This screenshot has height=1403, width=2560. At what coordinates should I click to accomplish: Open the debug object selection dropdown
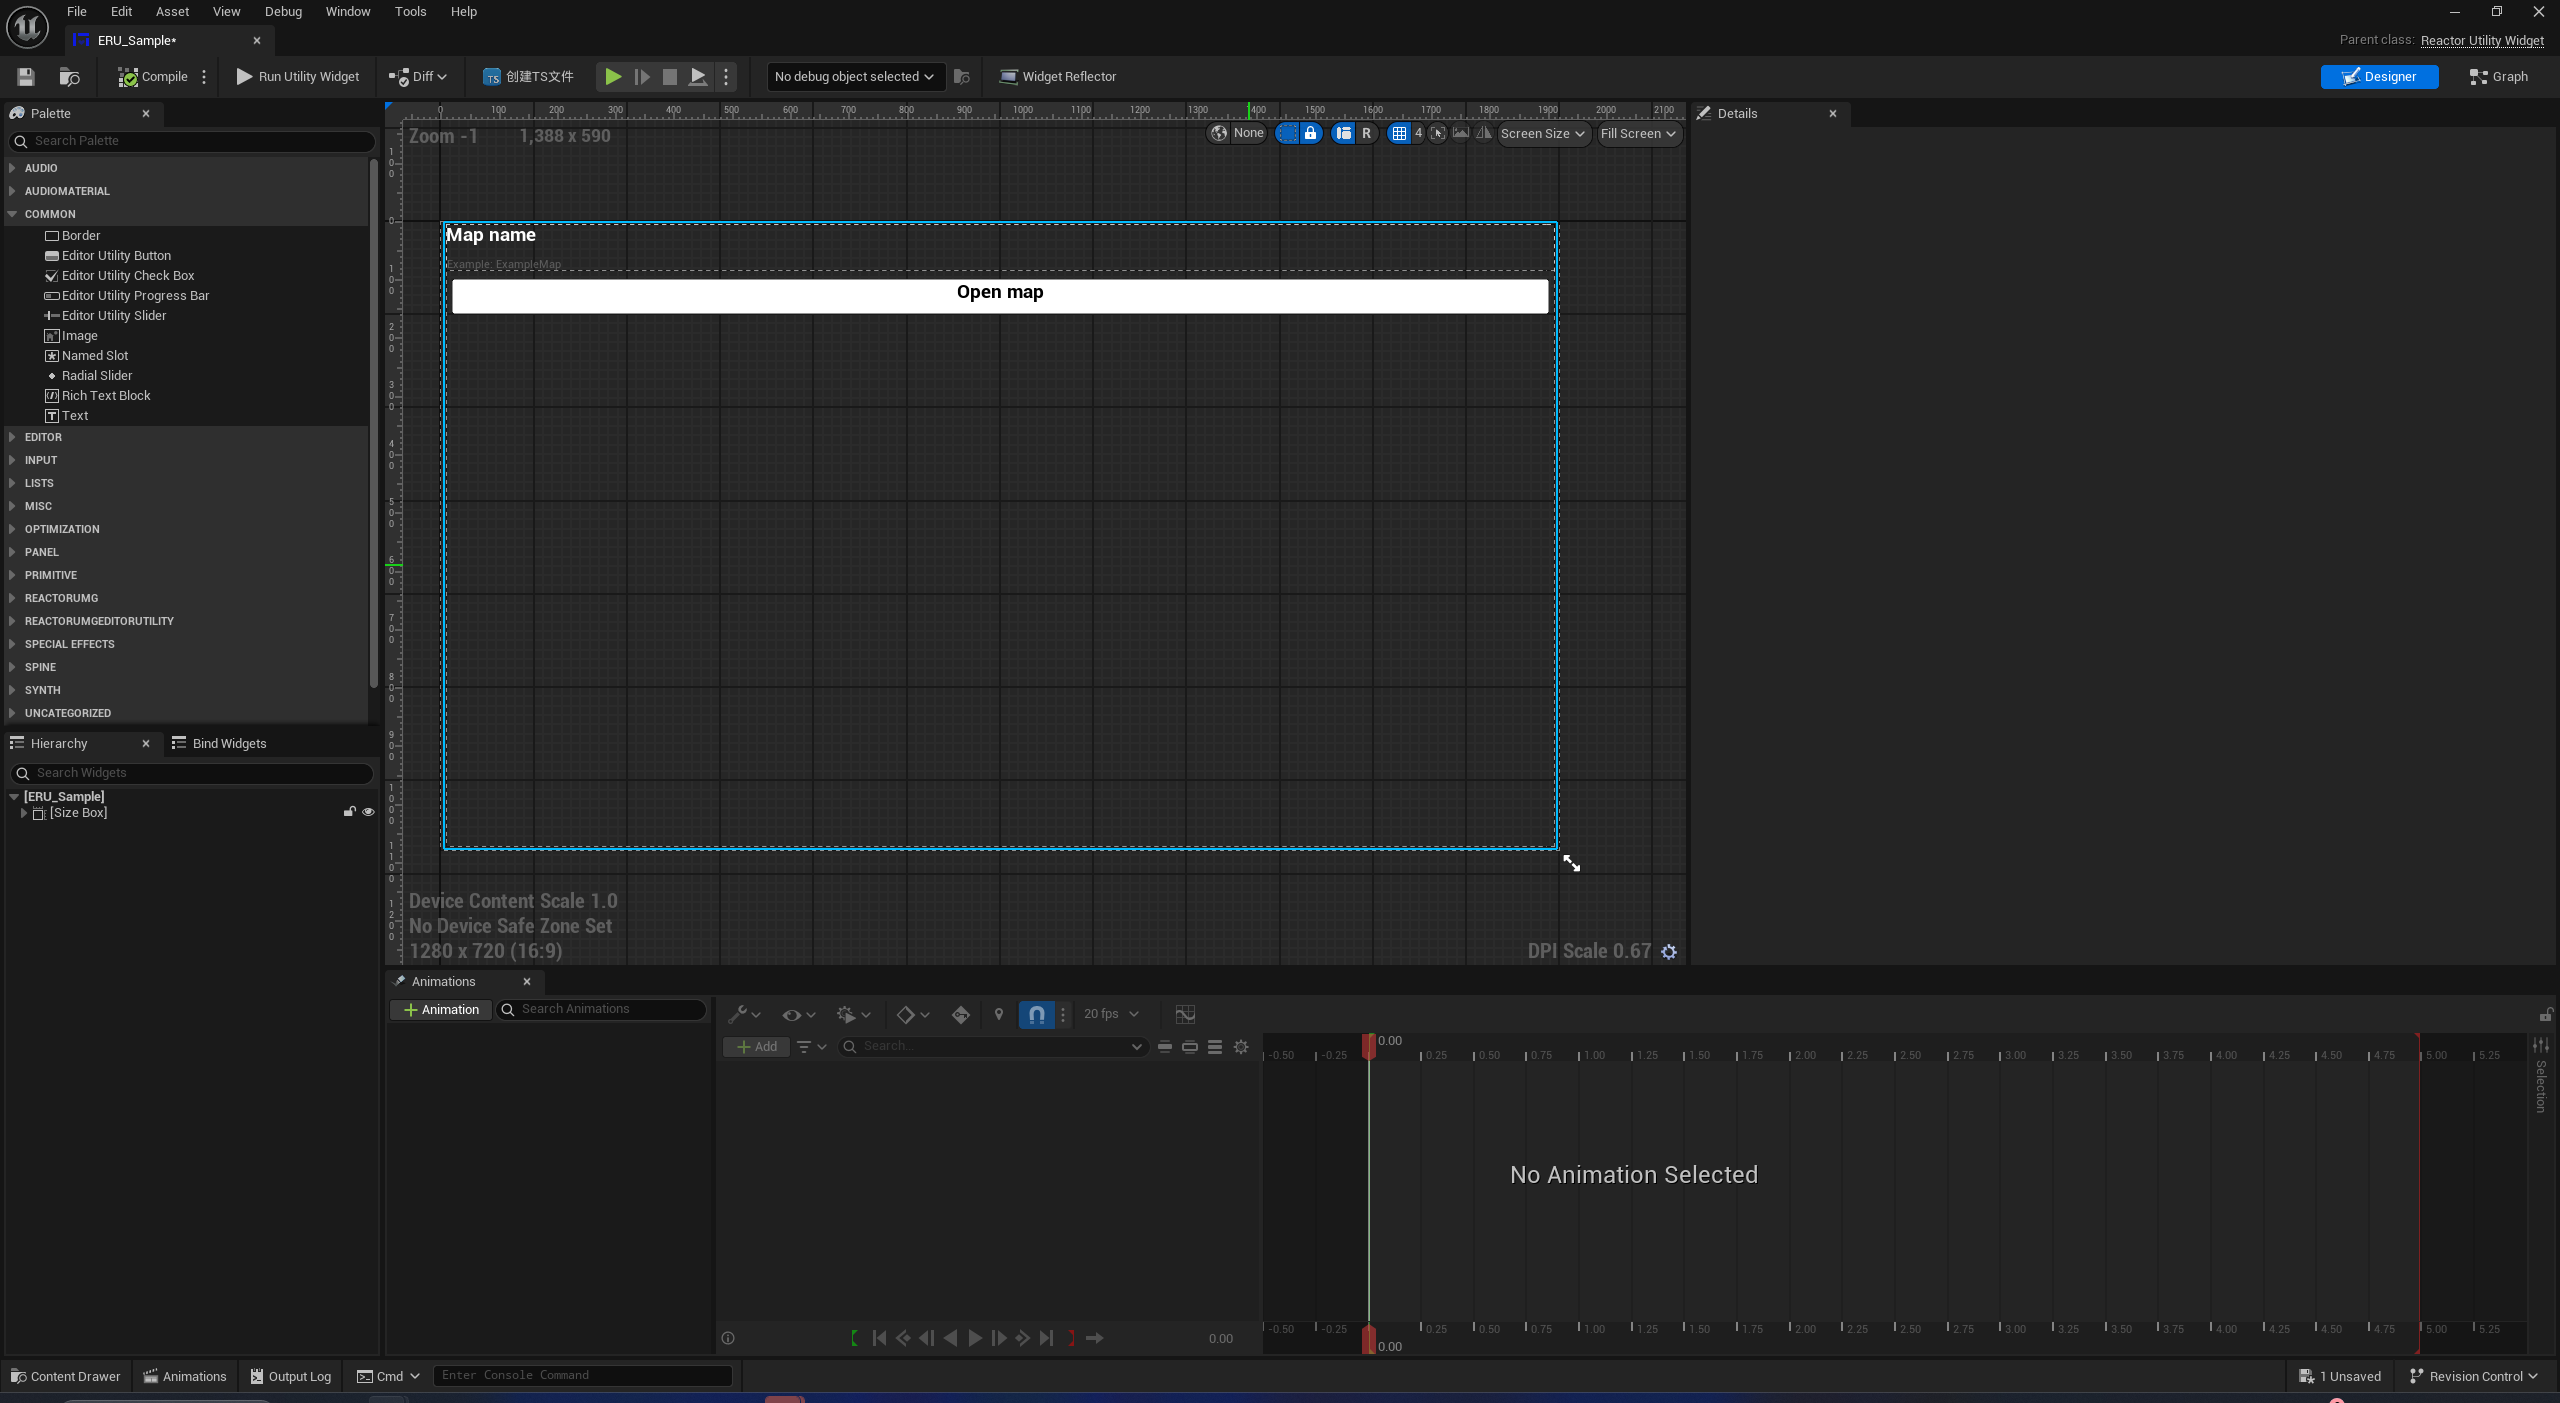pos(854,77)
